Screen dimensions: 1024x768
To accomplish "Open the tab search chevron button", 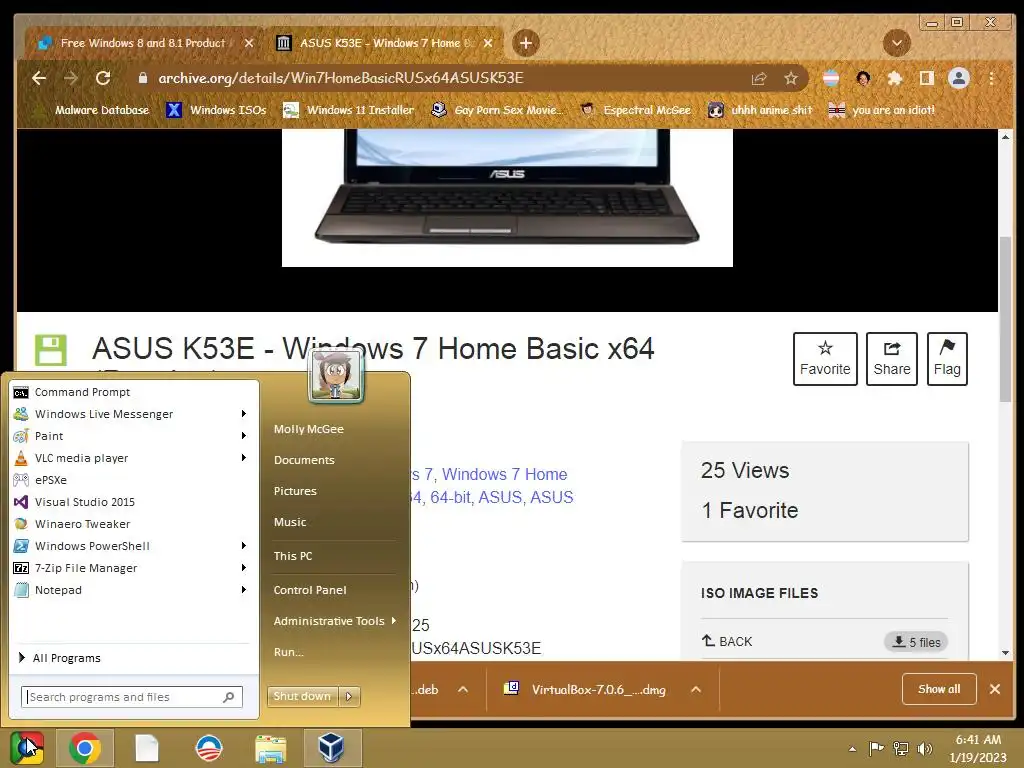I will [x=897, y=43].
